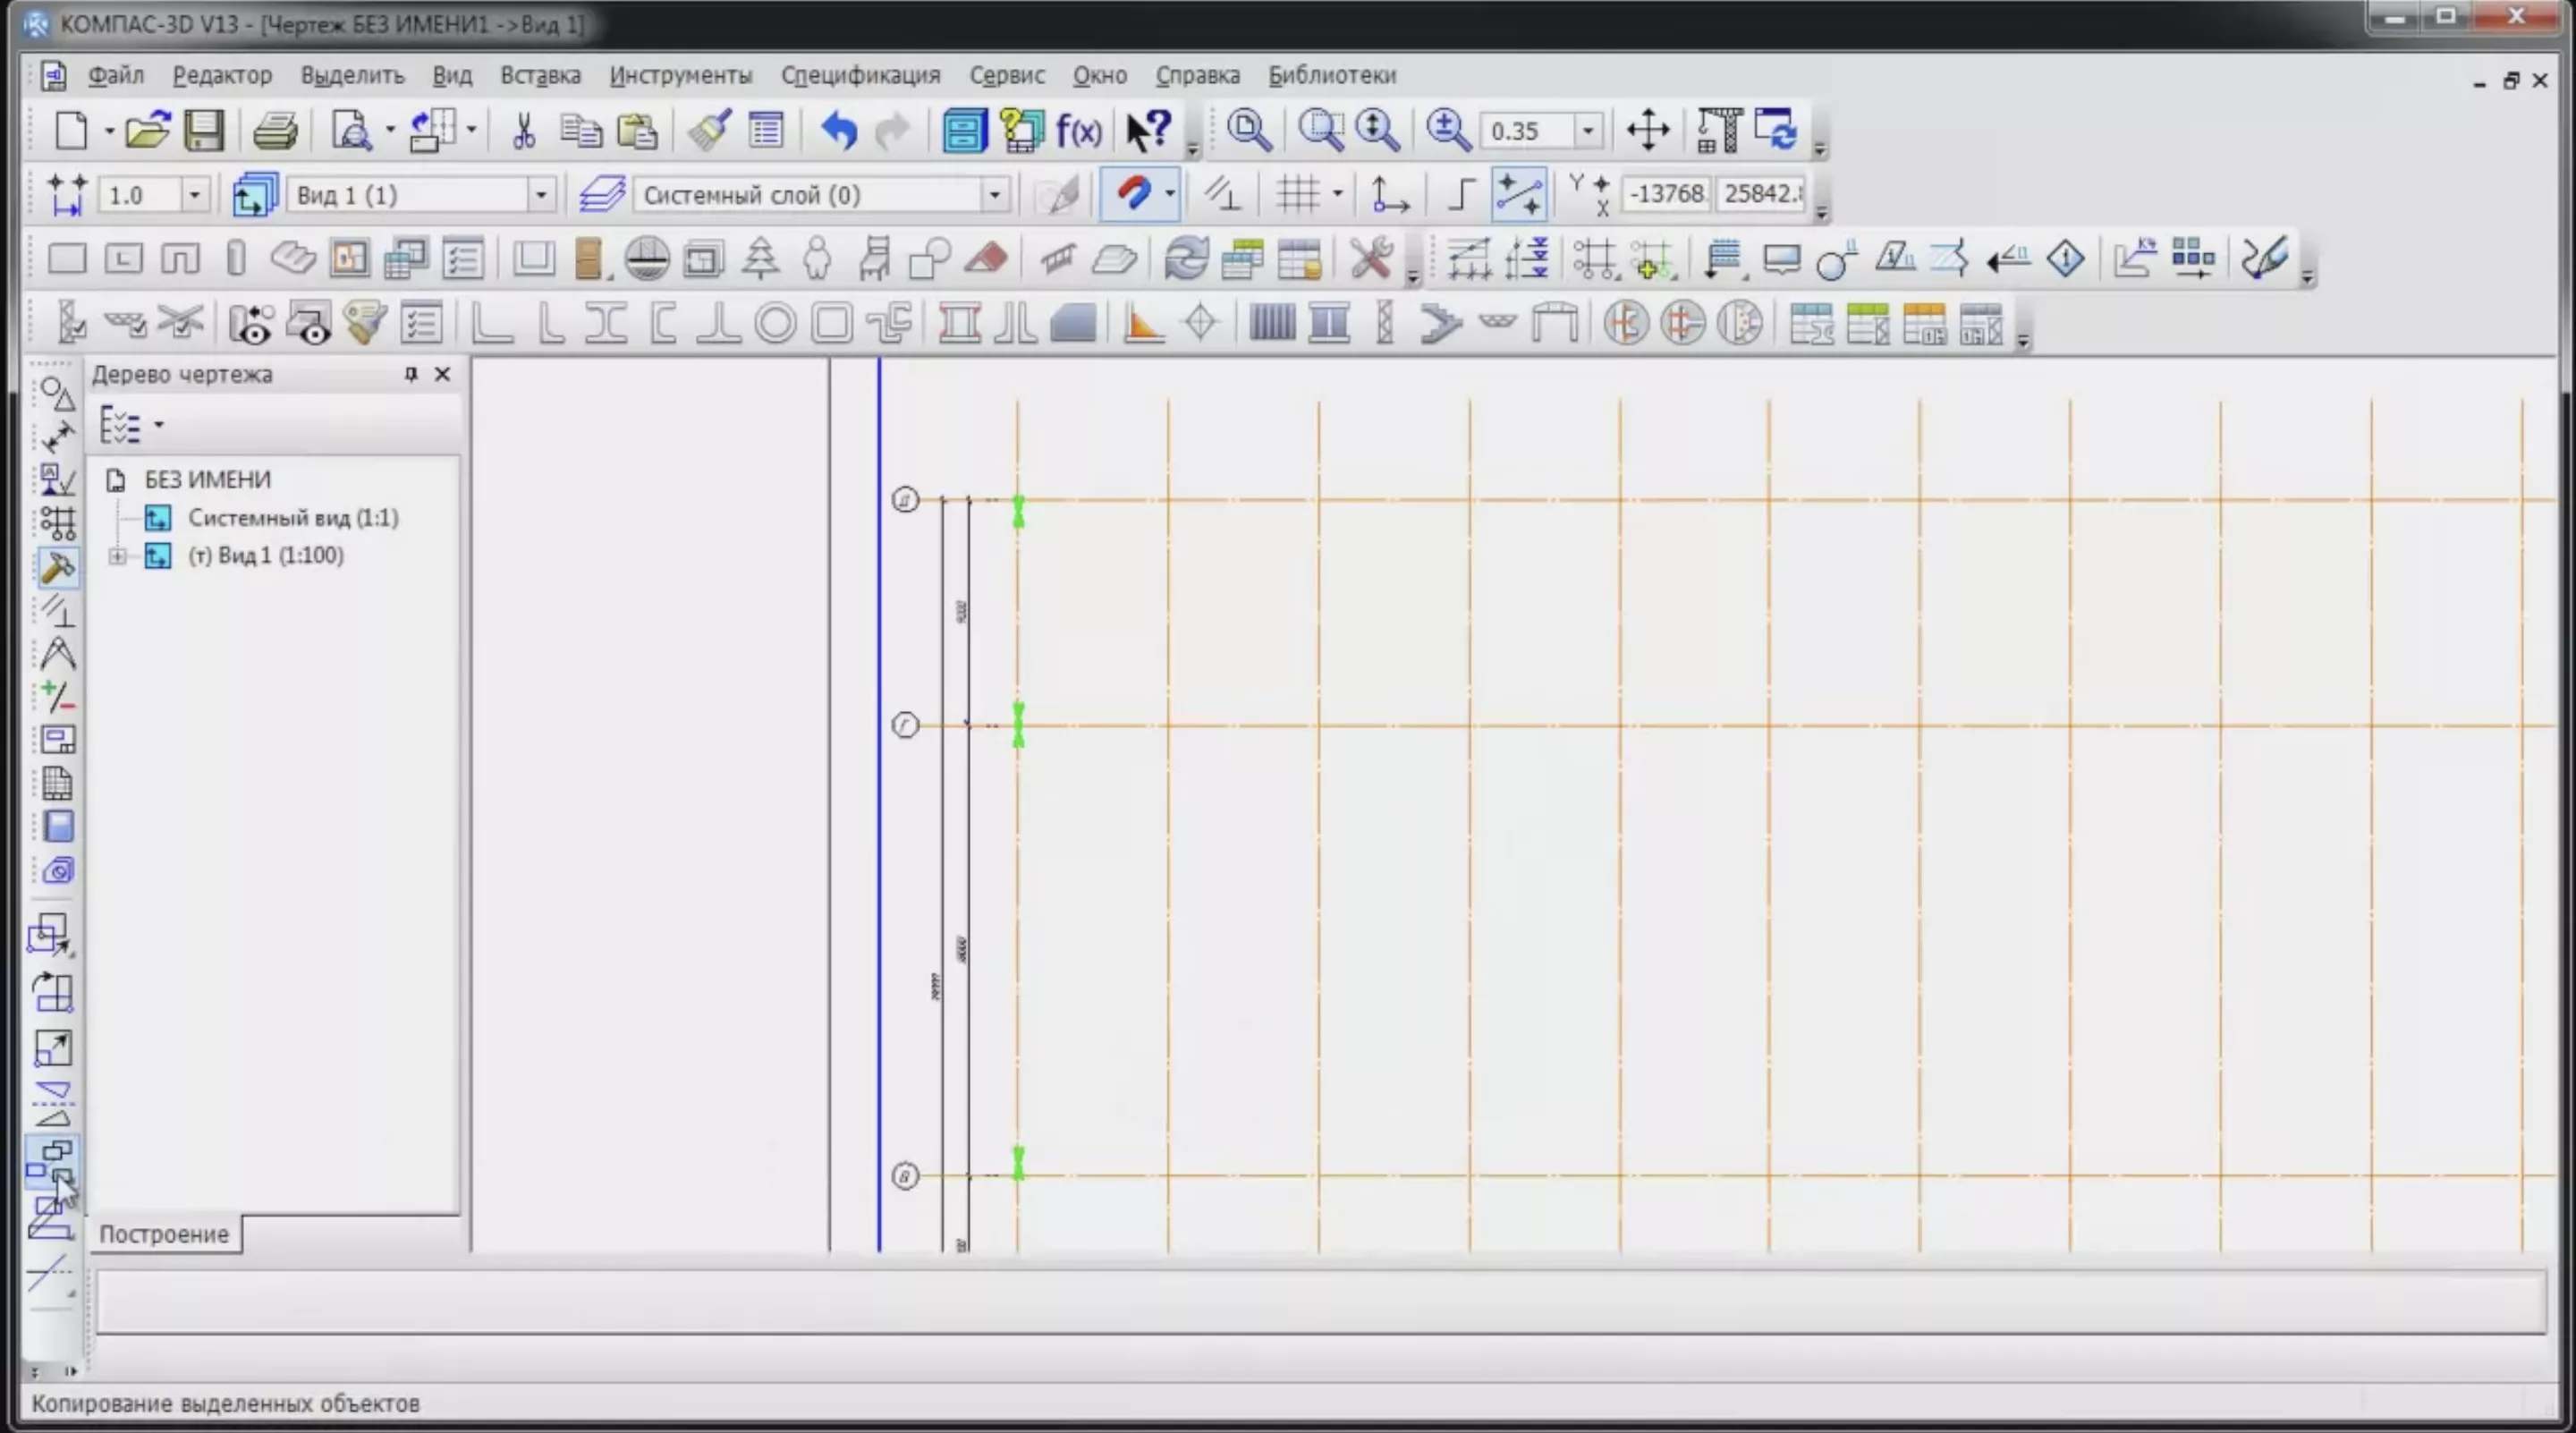Click the X coordinate field showing -13768
The height and width of the screenshot is (1433, 2576).
click(x=1666, y=193)
